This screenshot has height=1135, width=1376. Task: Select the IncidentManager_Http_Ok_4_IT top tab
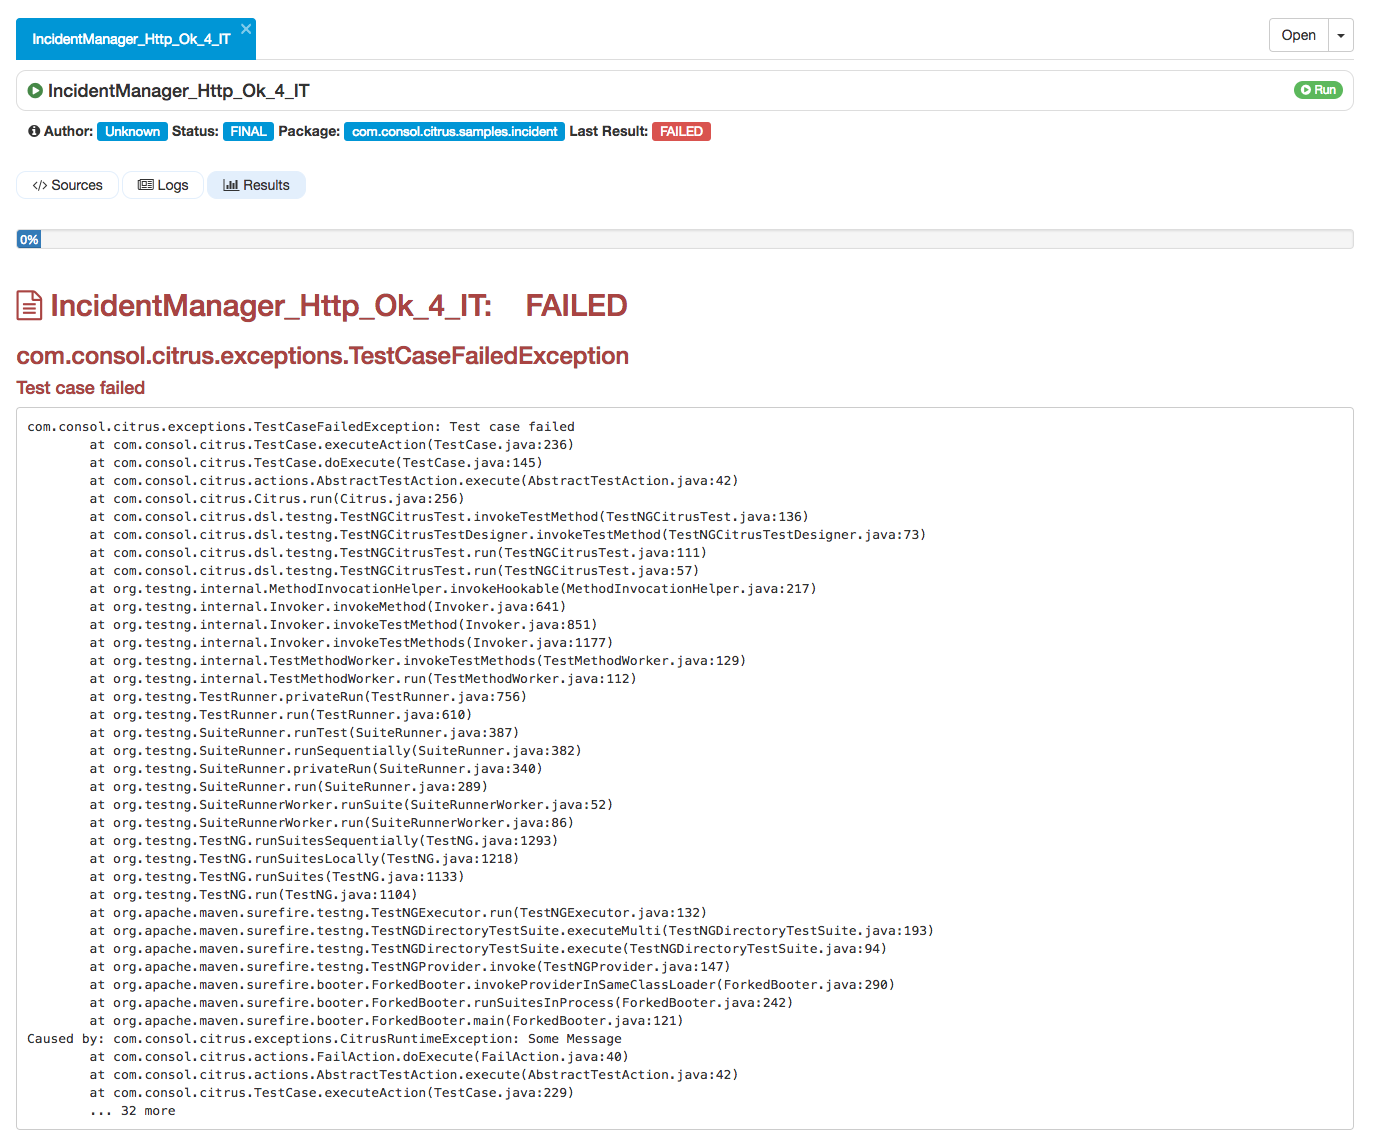(131, 39)
